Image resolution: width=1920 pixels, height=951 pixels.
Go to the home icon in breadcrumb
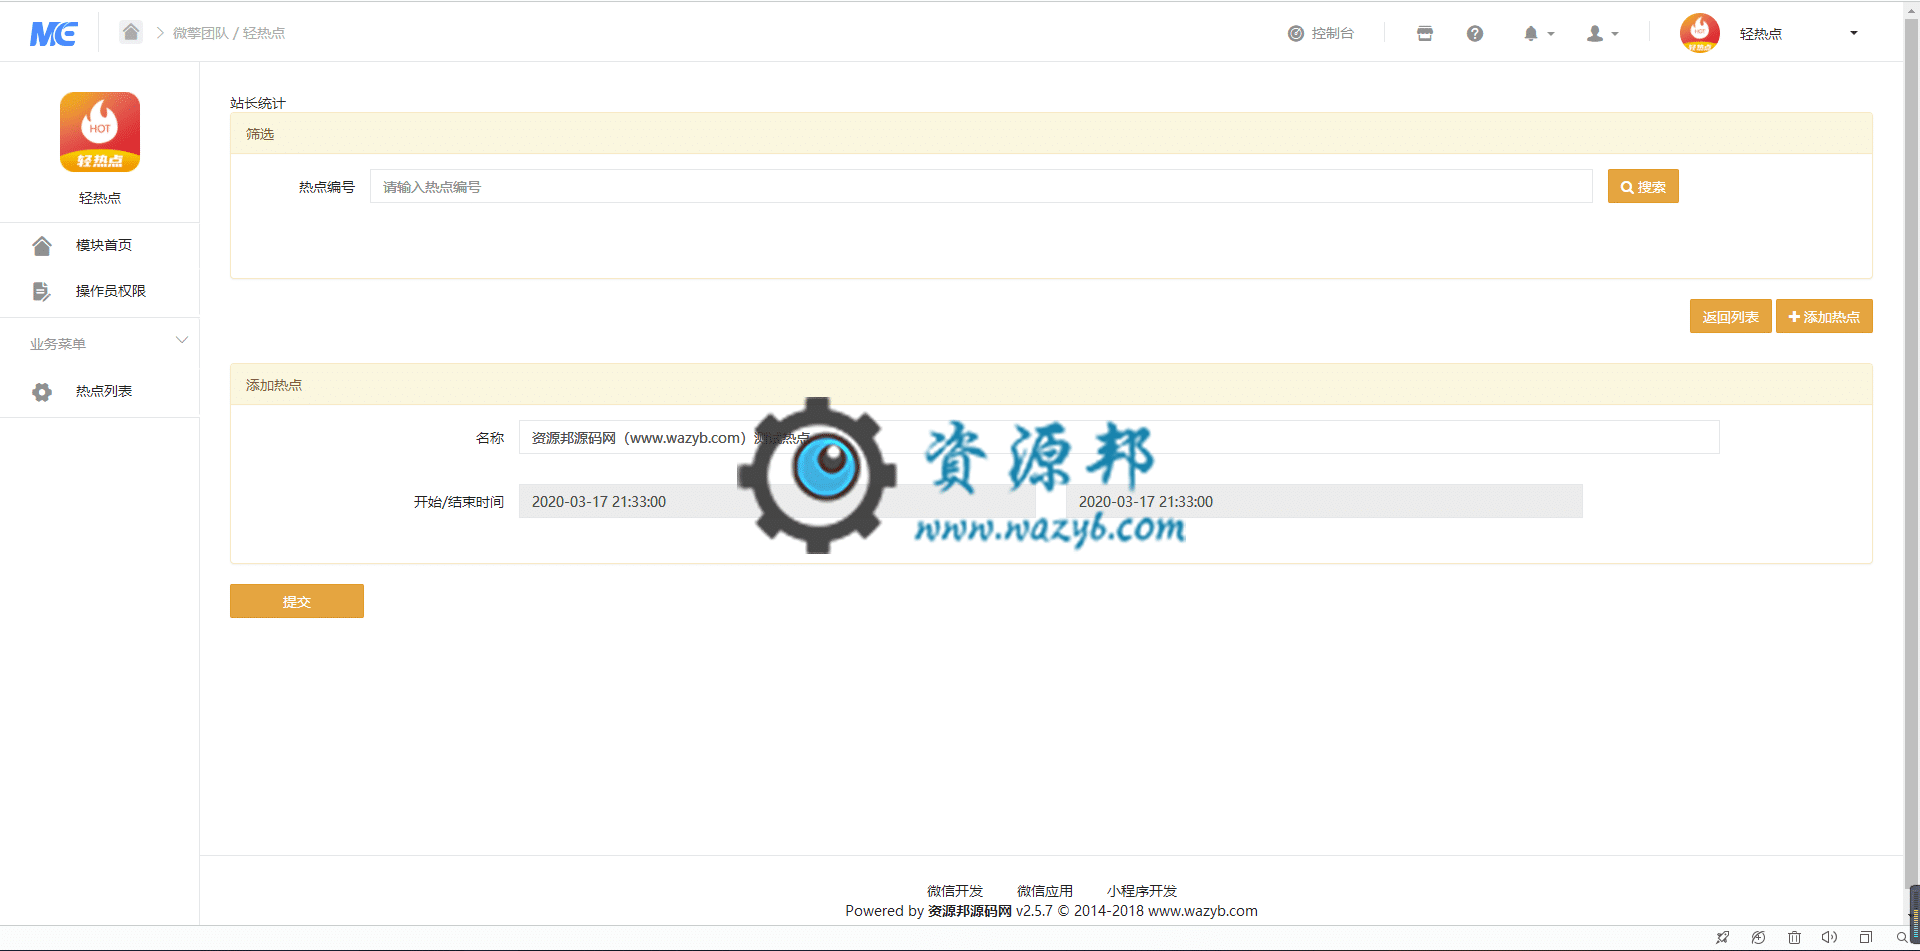pos(131,32)
